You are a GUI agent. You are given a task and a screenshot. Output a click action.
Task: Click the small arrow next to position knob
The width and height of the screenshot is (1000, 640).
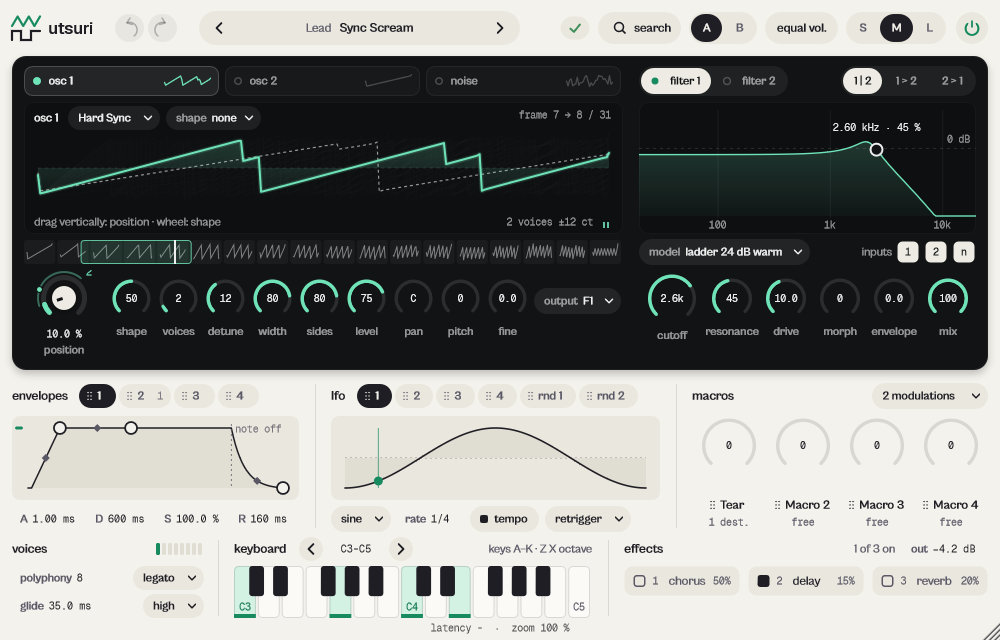[x=89, y=273]
